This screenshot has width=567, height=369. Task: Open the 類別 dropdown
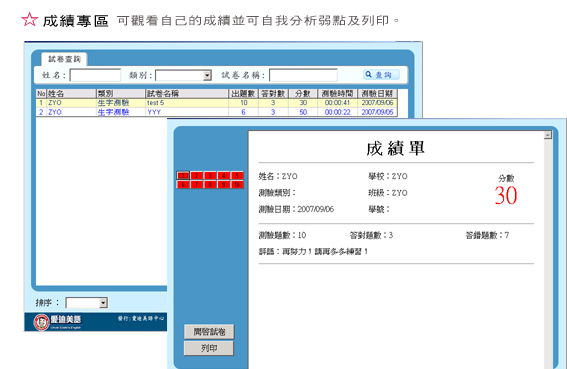coord(207,75)
